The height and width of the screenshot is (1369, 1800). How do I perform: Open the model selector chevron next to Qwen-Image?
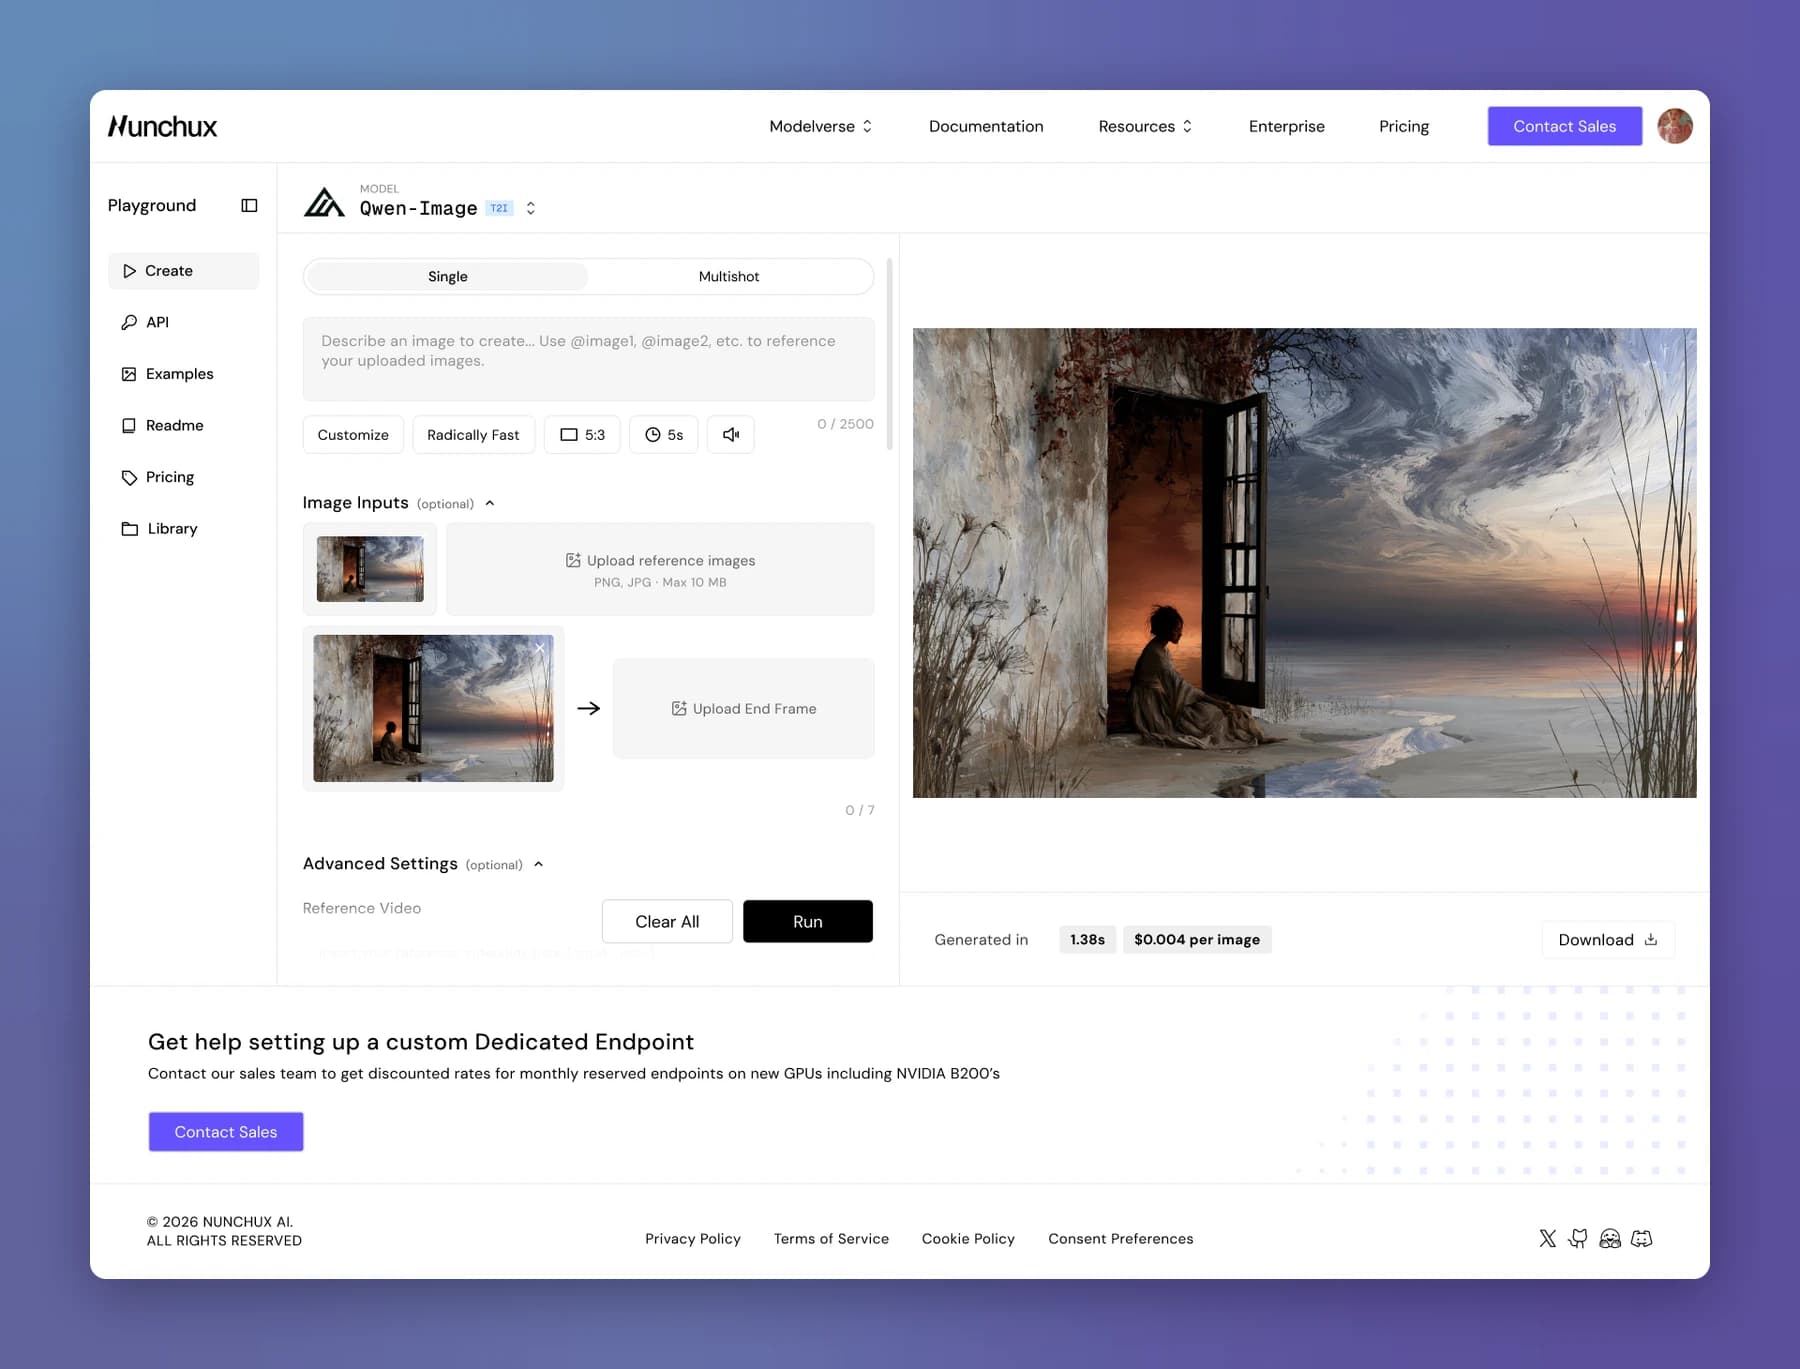click(x=531, y=208)
